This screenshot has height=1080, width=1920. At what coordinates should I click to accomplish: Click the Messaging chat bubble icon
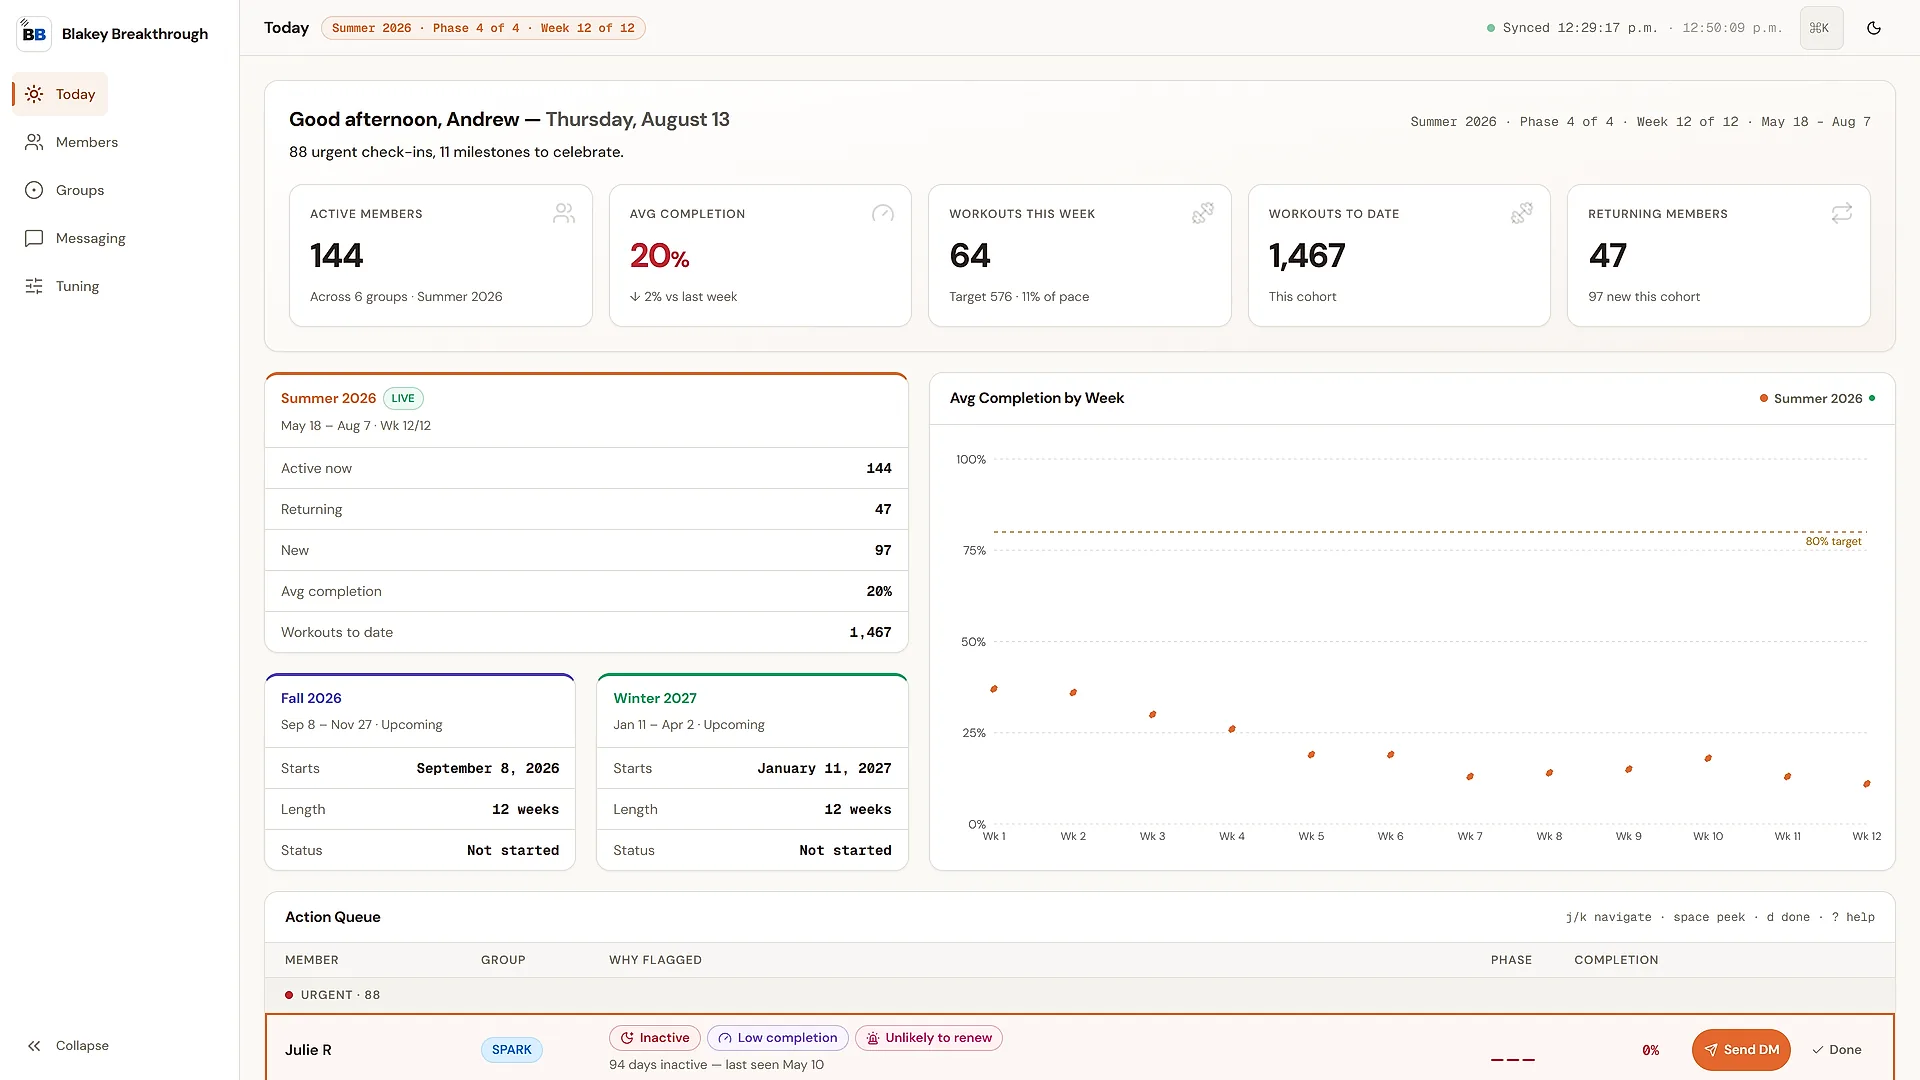tap(34, 238)
